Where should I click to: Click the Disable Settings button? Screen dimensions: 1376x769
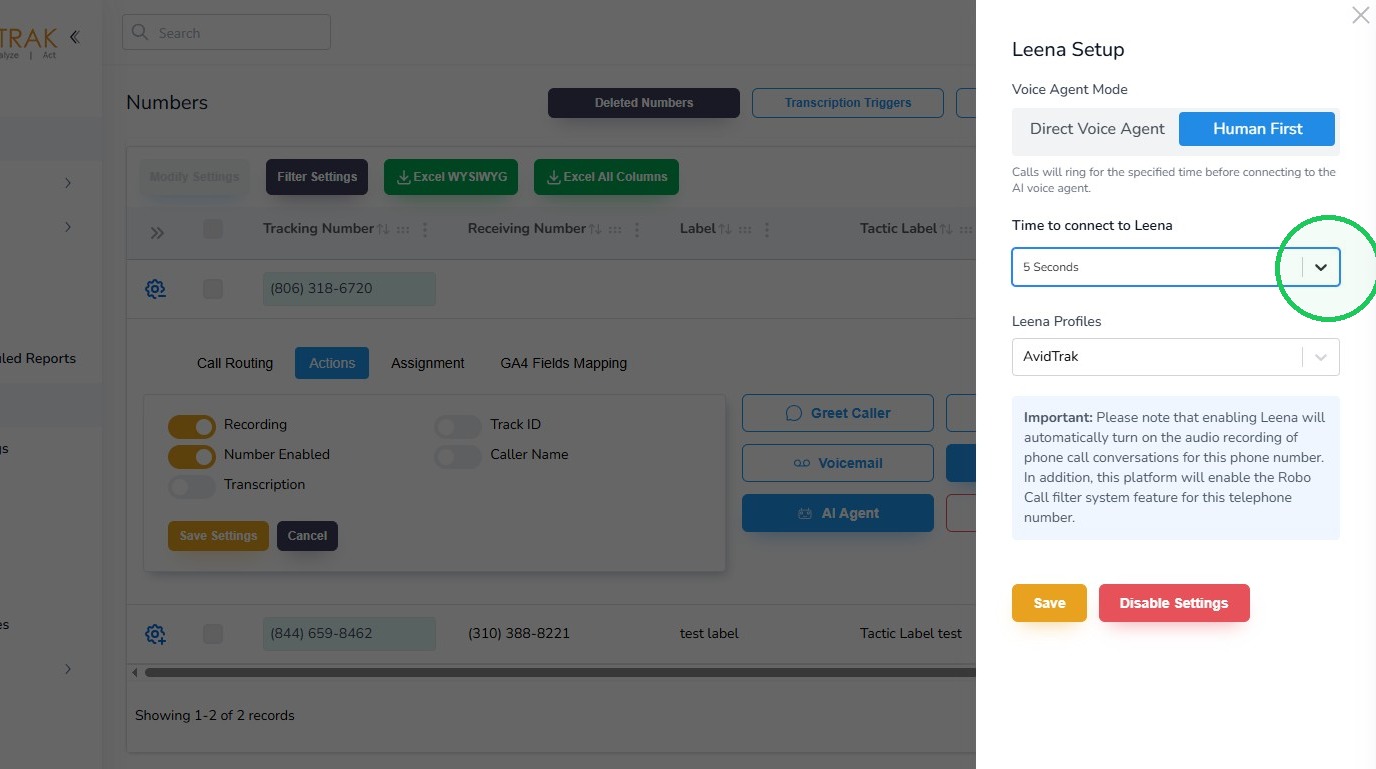[x=1174, y=603]
